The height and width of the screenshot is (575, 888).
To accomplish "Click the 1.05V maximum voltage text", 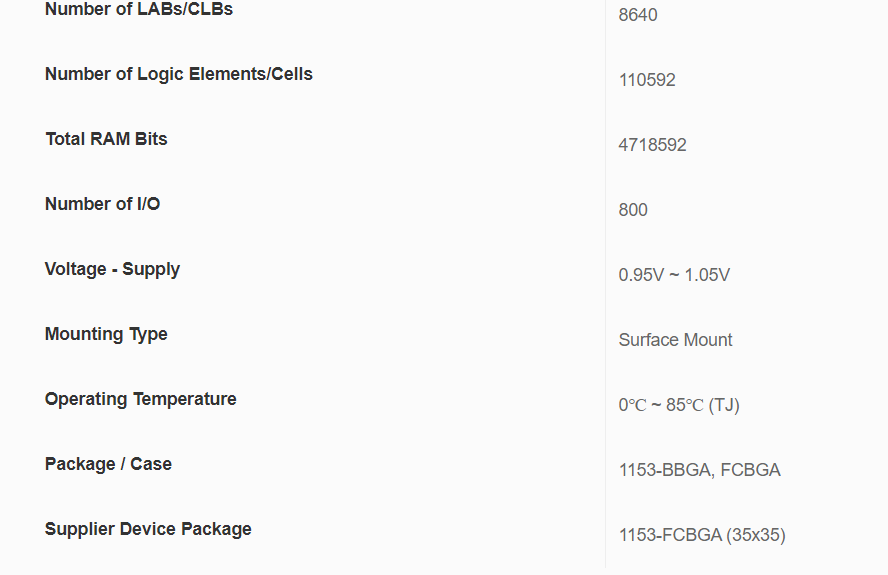I will (x=707, y=275).
